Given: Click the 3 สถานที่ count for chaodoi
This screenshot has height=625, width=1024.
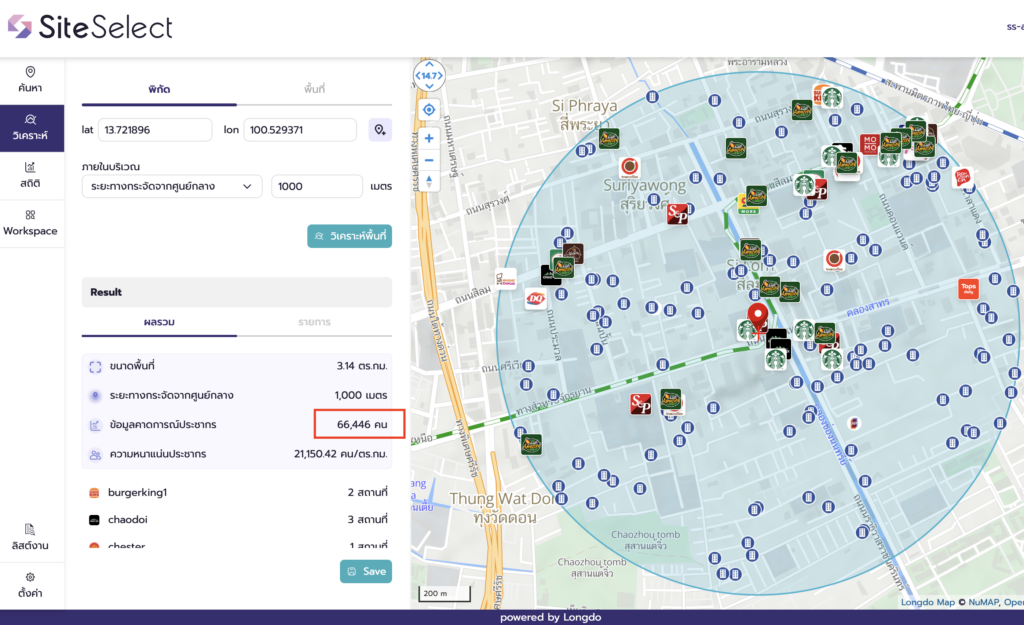Looking at the screenshot, I should pyautogui.click(x=368, y=519).
